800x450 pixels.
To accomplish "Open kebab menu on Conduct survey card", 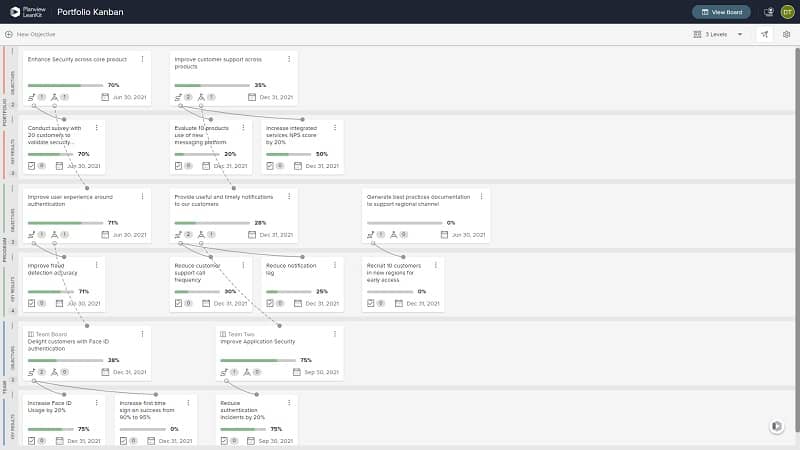I will pyautogui.click(x=96, y=128).
